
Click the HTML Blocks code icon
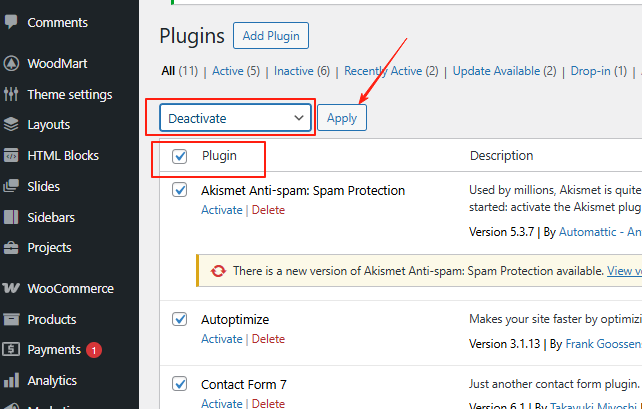point(11,156)
